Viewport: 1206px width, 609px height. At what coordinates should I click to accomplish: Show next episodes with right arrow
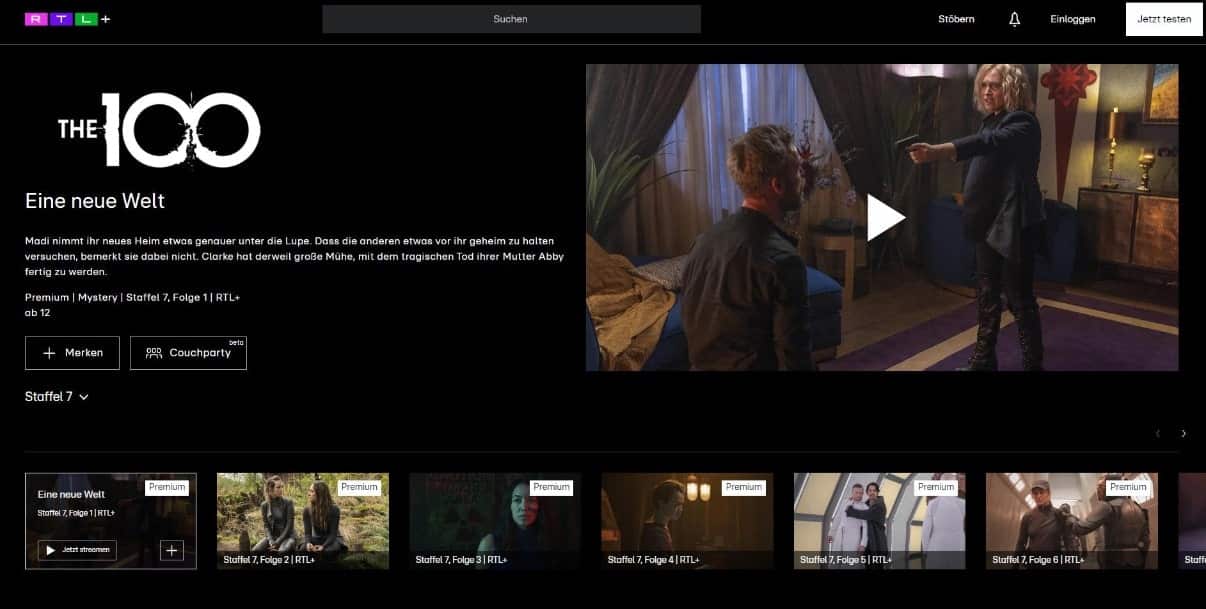click(x=1183, y=433)
